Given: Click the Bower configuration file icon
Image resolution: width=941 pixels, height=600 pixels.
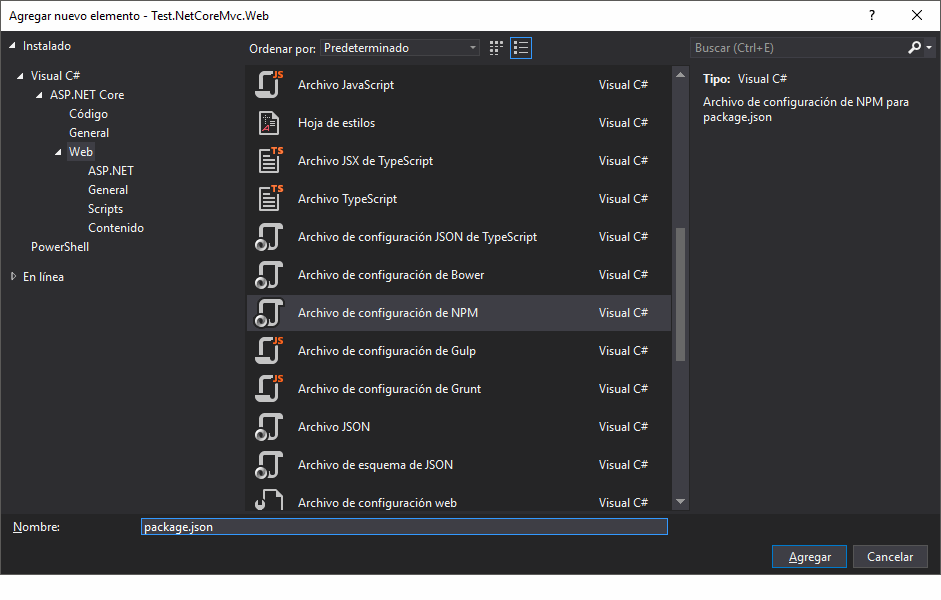Looking at the screenshot, I should tap(269, 275).
